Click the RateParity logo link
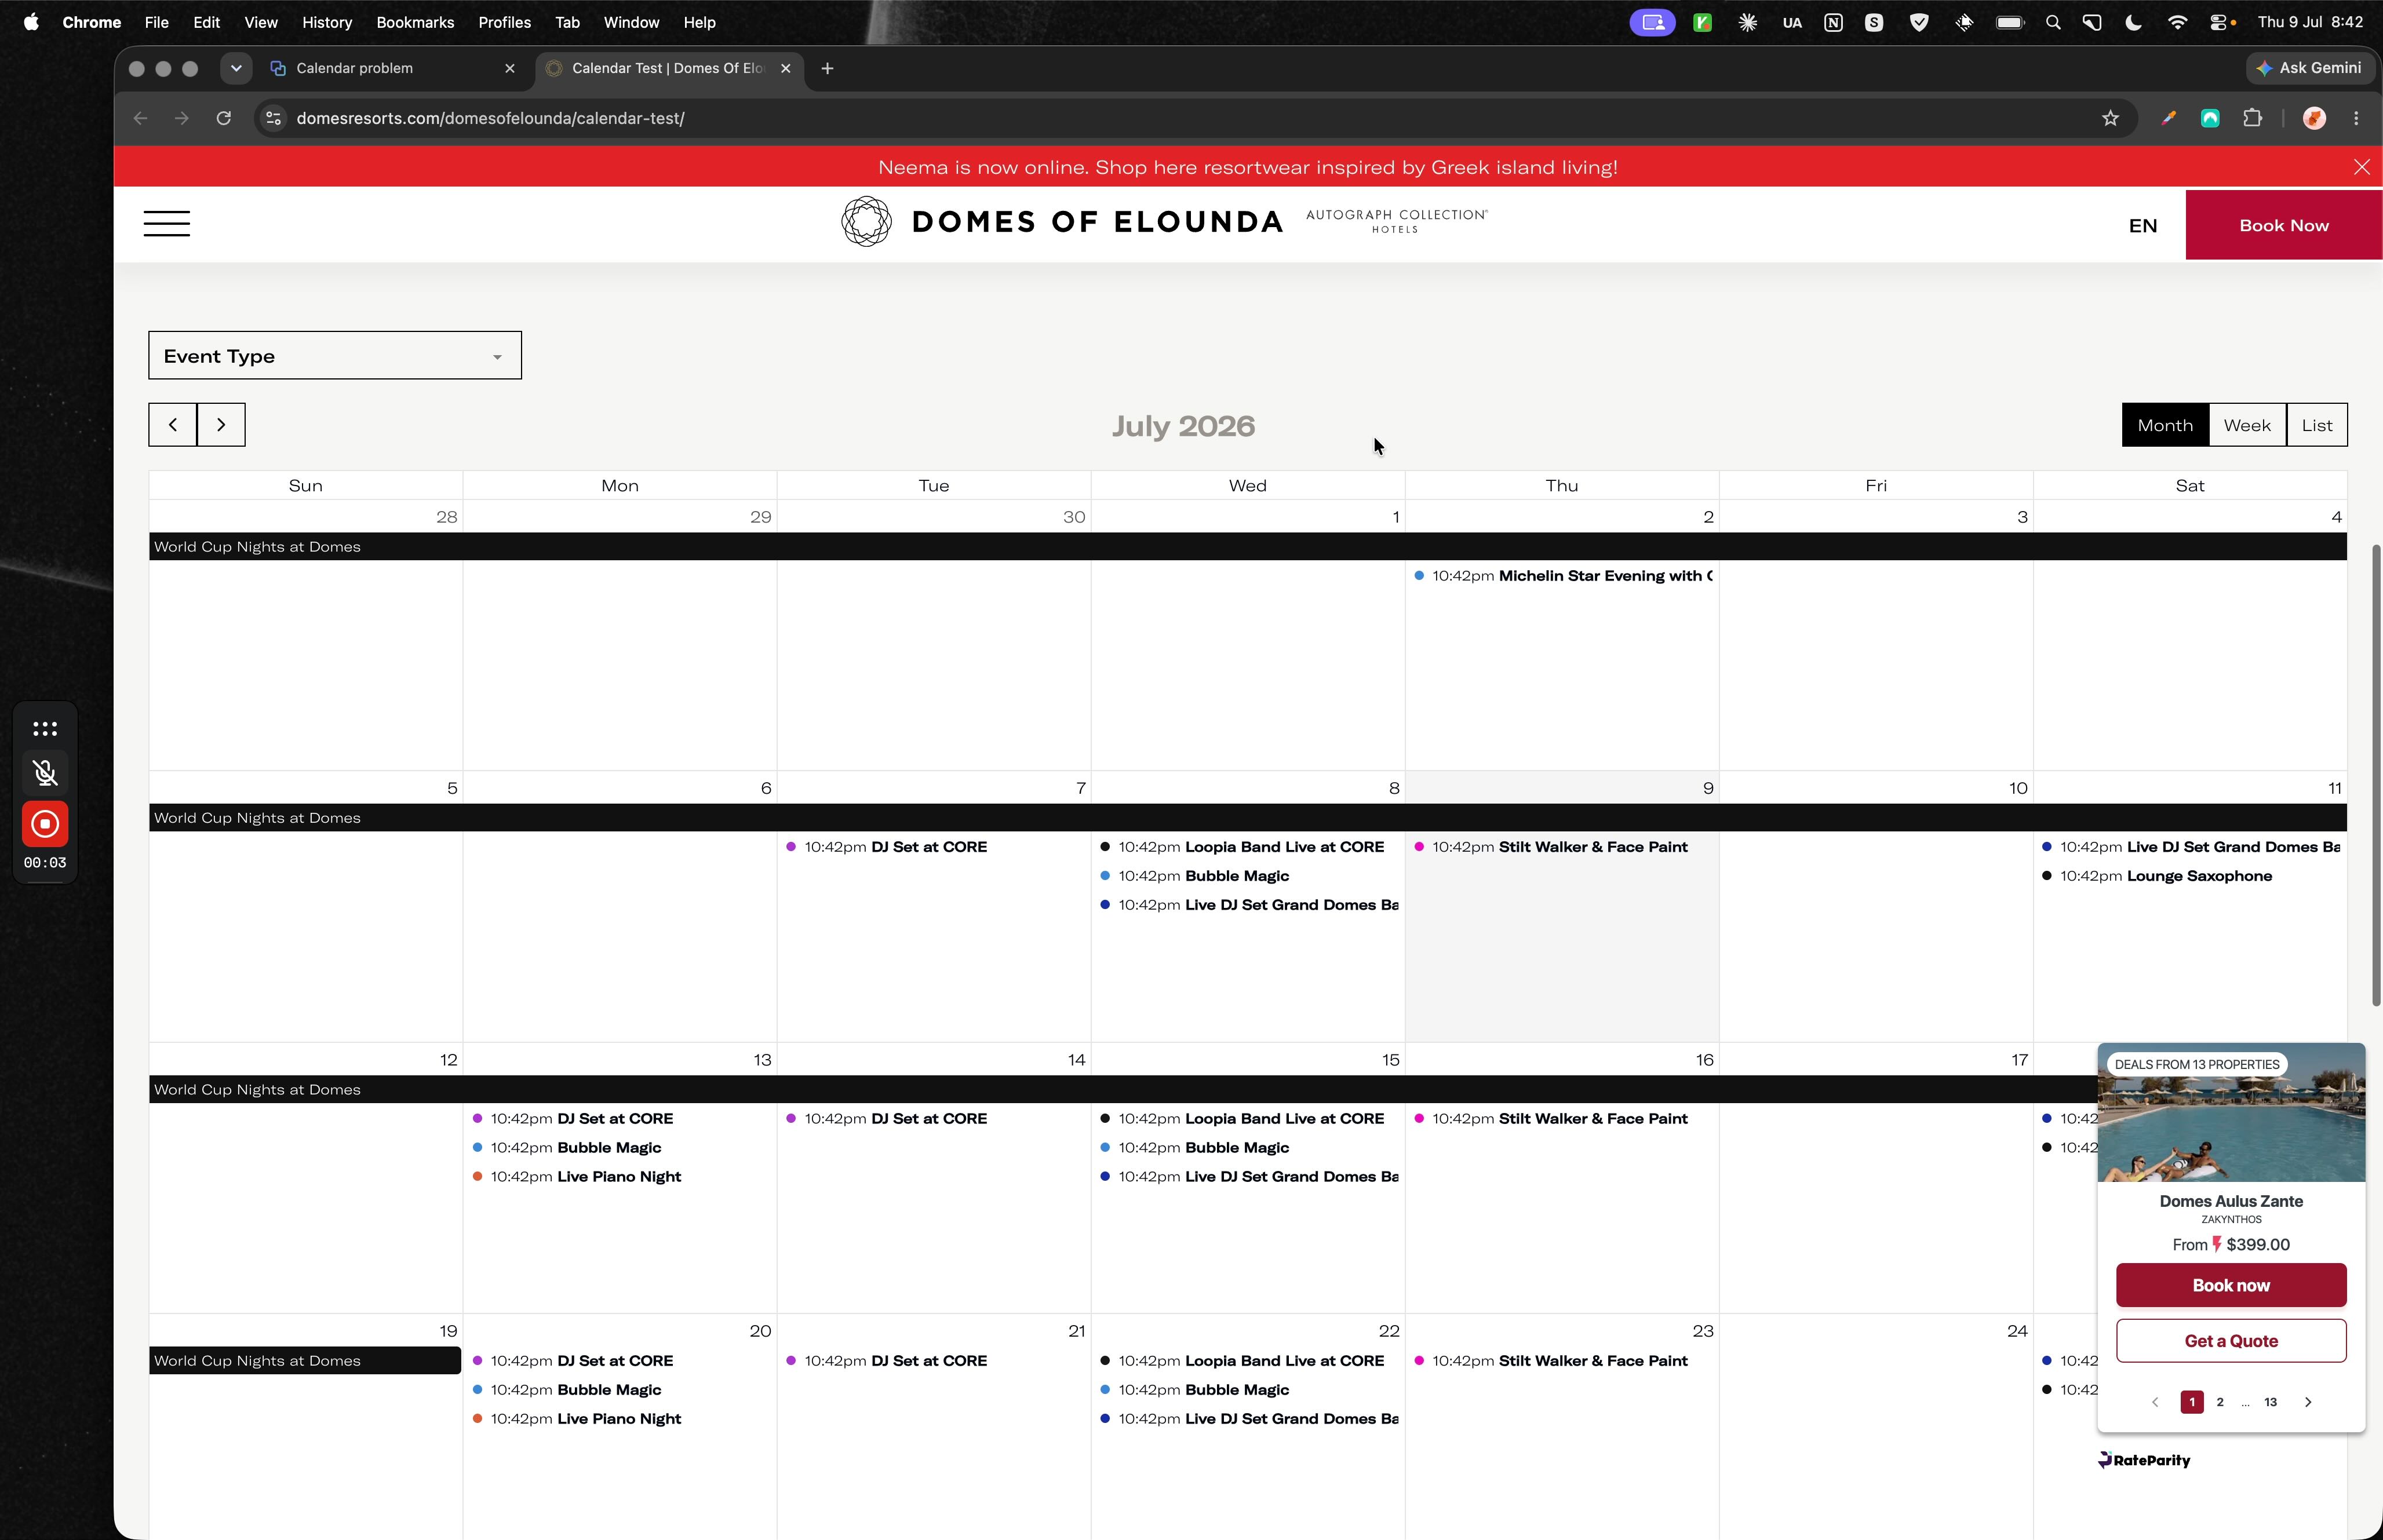 2144,1460
